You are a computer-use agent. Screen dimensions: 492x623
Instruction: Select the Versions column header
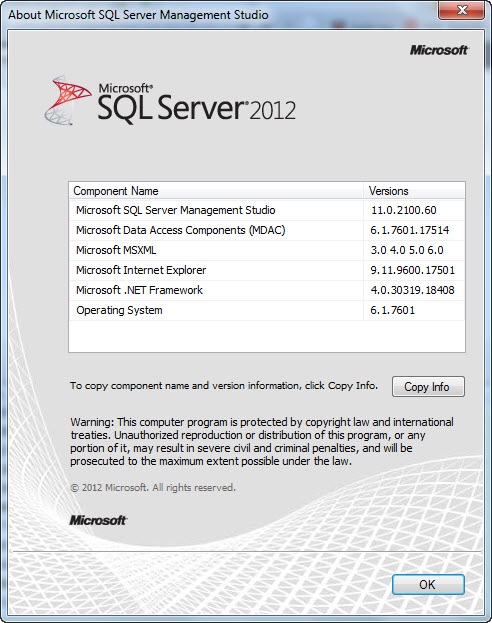click(x=414, y=191)
